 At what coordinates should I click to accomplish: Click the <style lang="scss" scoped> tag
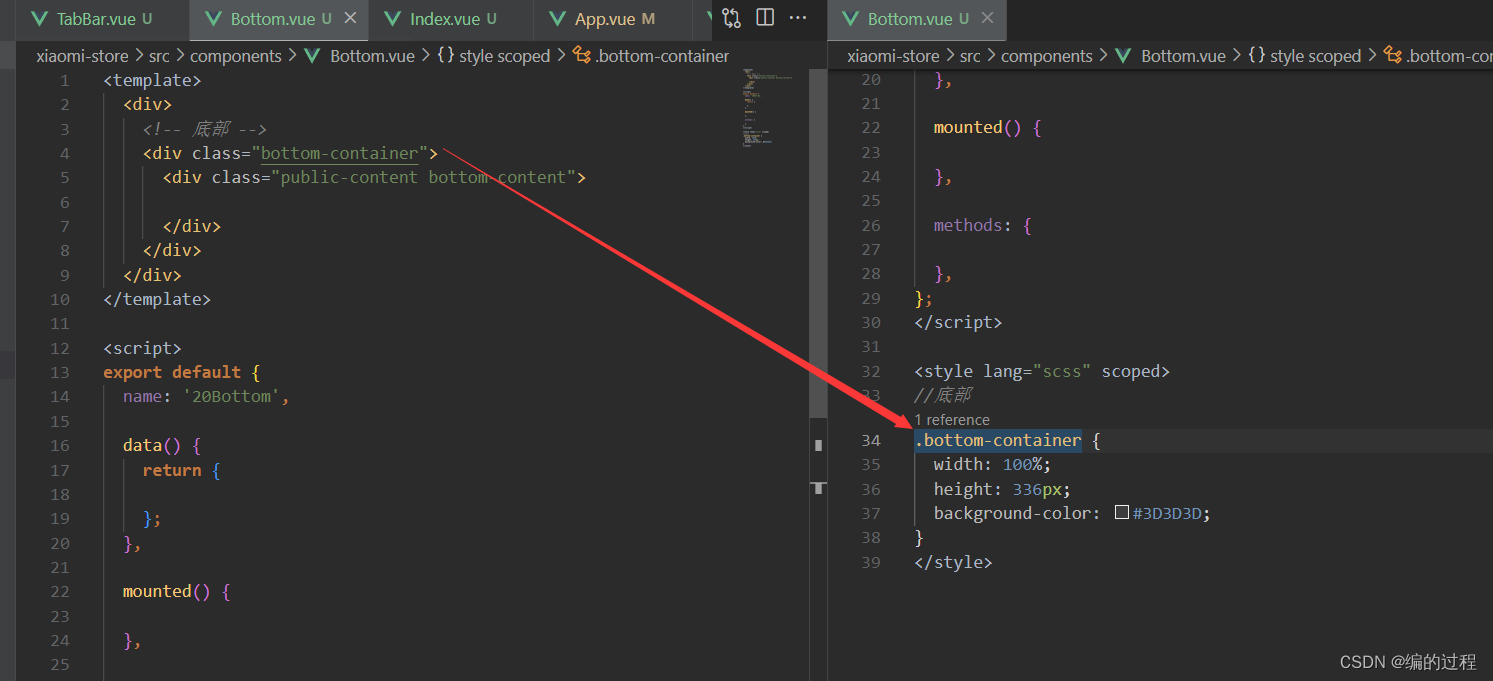(x=1042, y=371)
